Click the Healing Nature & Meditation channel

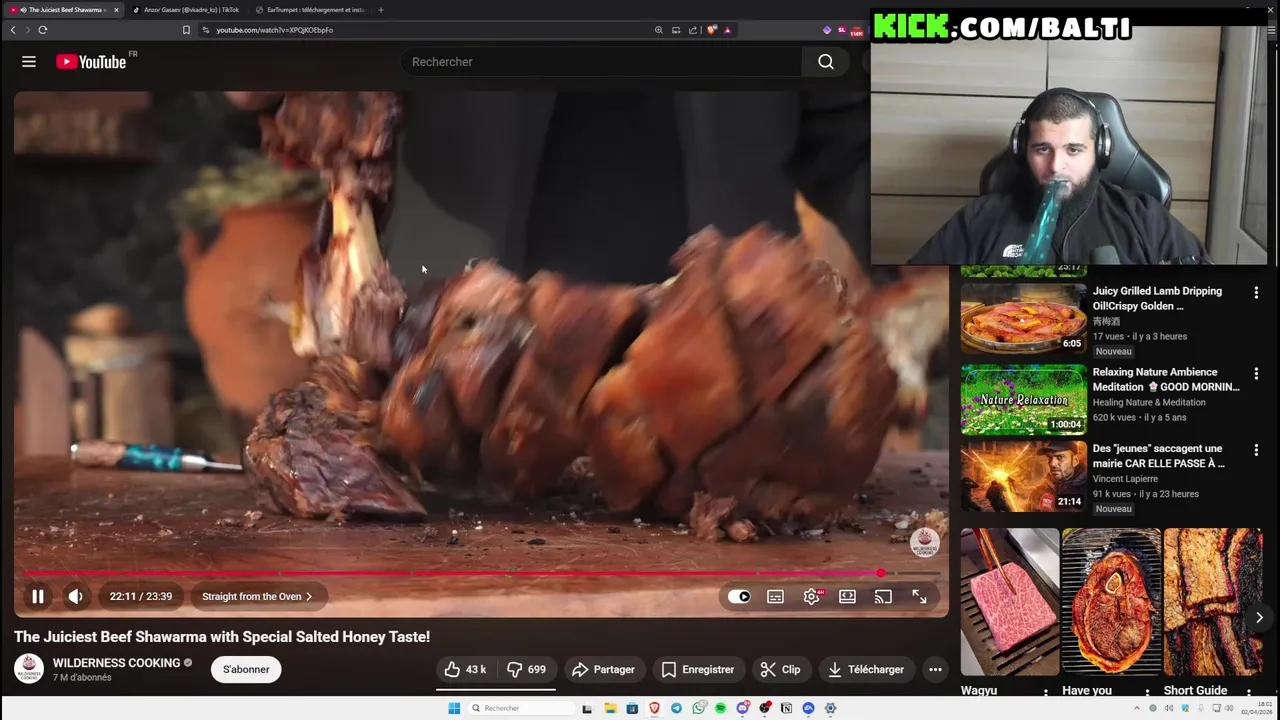click(1149, 402)
